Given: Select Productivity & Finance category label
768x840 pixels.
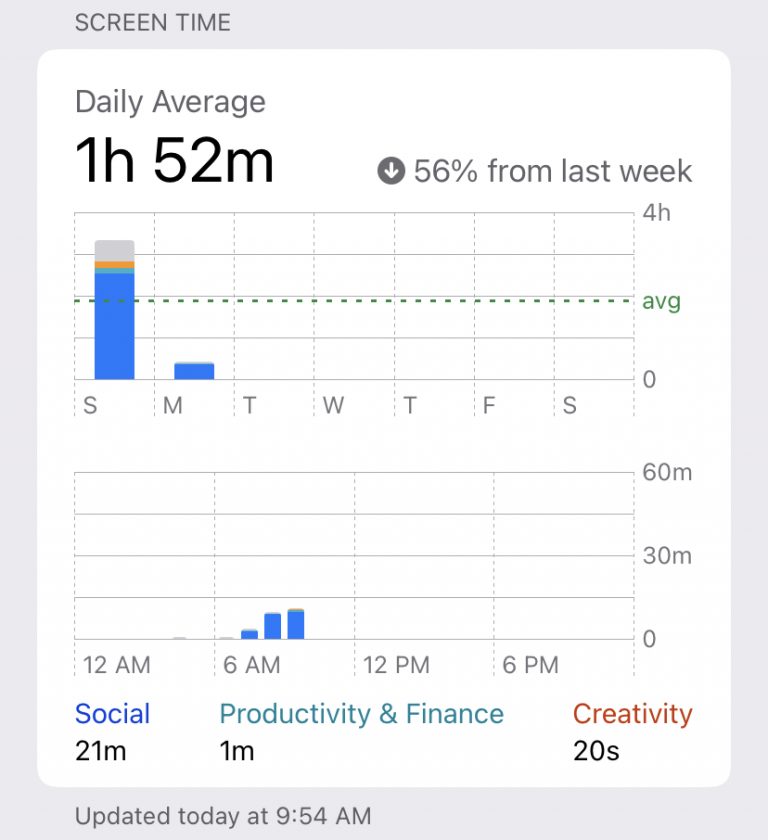Looking at the screenshot, I should point(361,714).
